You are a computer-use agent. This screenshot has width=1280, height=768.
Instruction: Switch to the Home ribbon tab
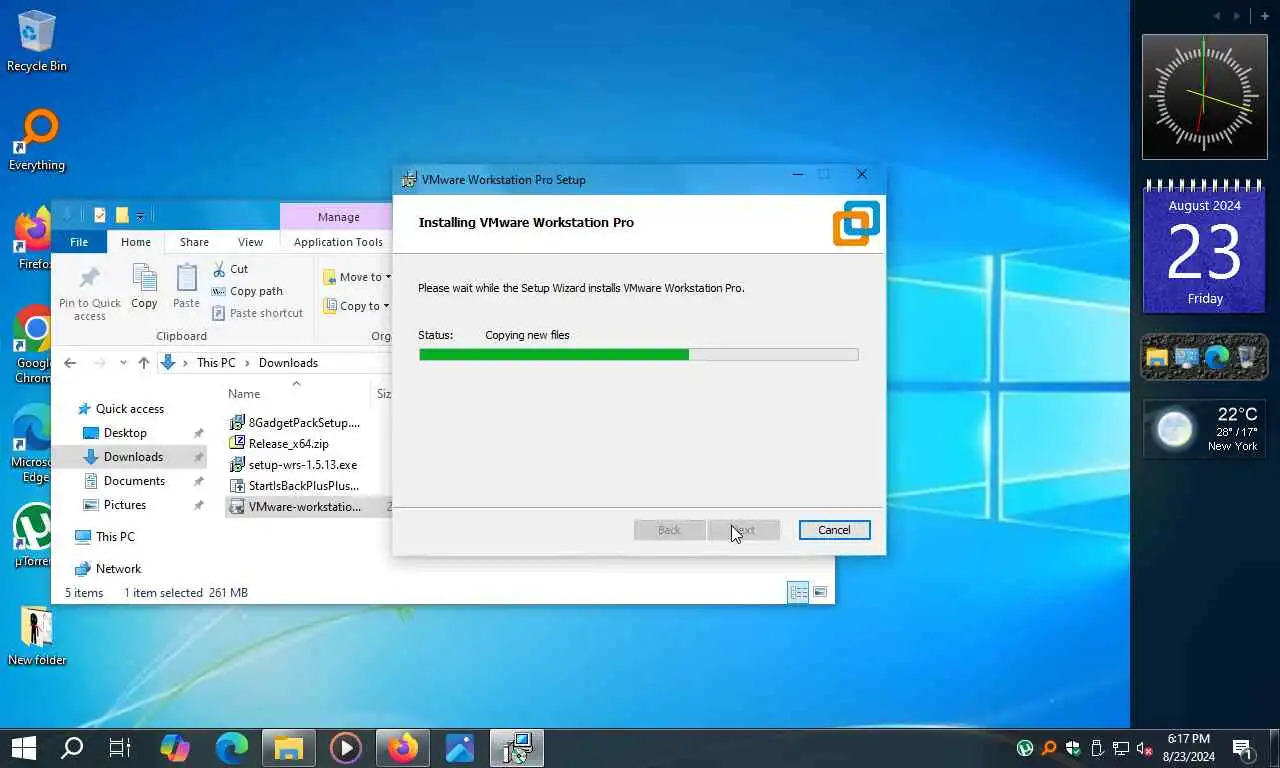(136, 242)
